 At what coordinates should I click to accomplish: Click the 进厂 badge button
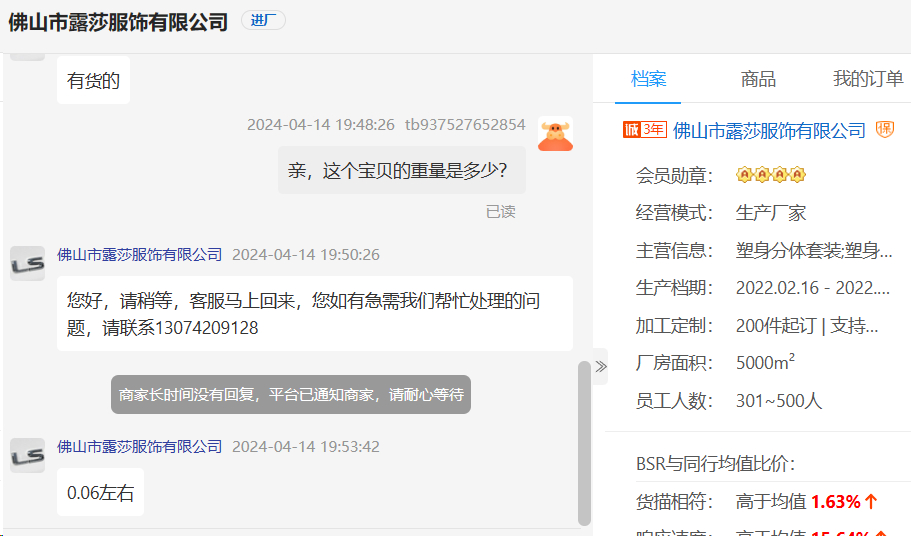[x=263, y=20]
